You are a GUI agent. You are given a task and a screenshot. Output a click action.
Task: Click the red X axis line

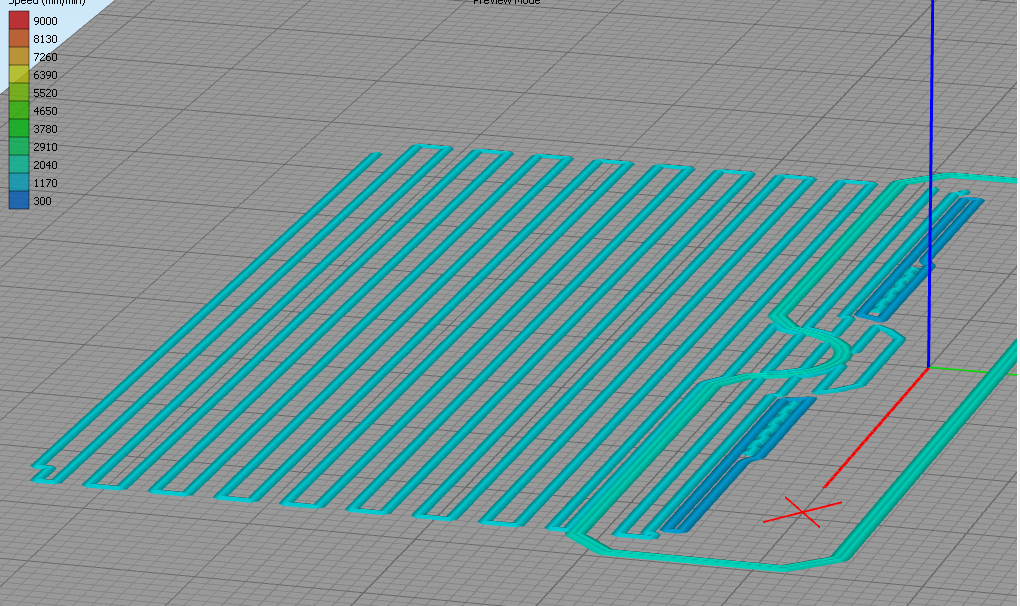(x=876, y=427)
